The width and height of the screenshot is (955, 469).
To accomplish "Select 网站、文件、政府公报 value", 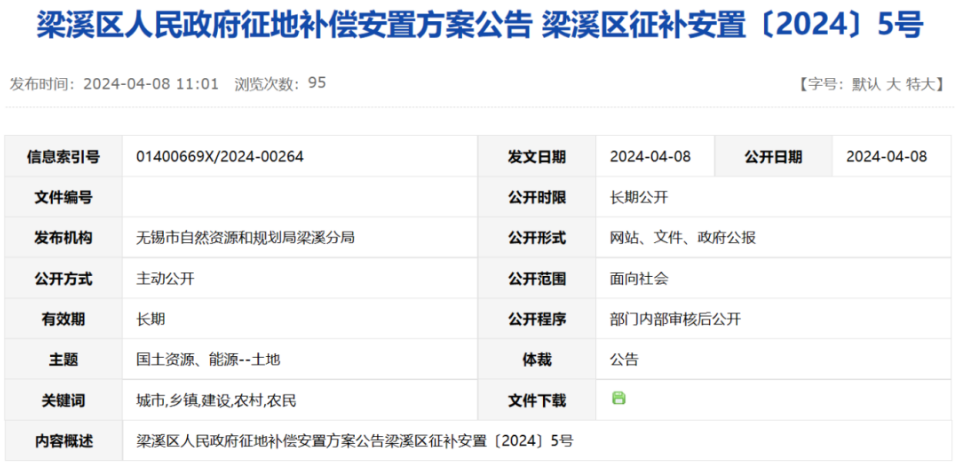I will click(683, 238).
